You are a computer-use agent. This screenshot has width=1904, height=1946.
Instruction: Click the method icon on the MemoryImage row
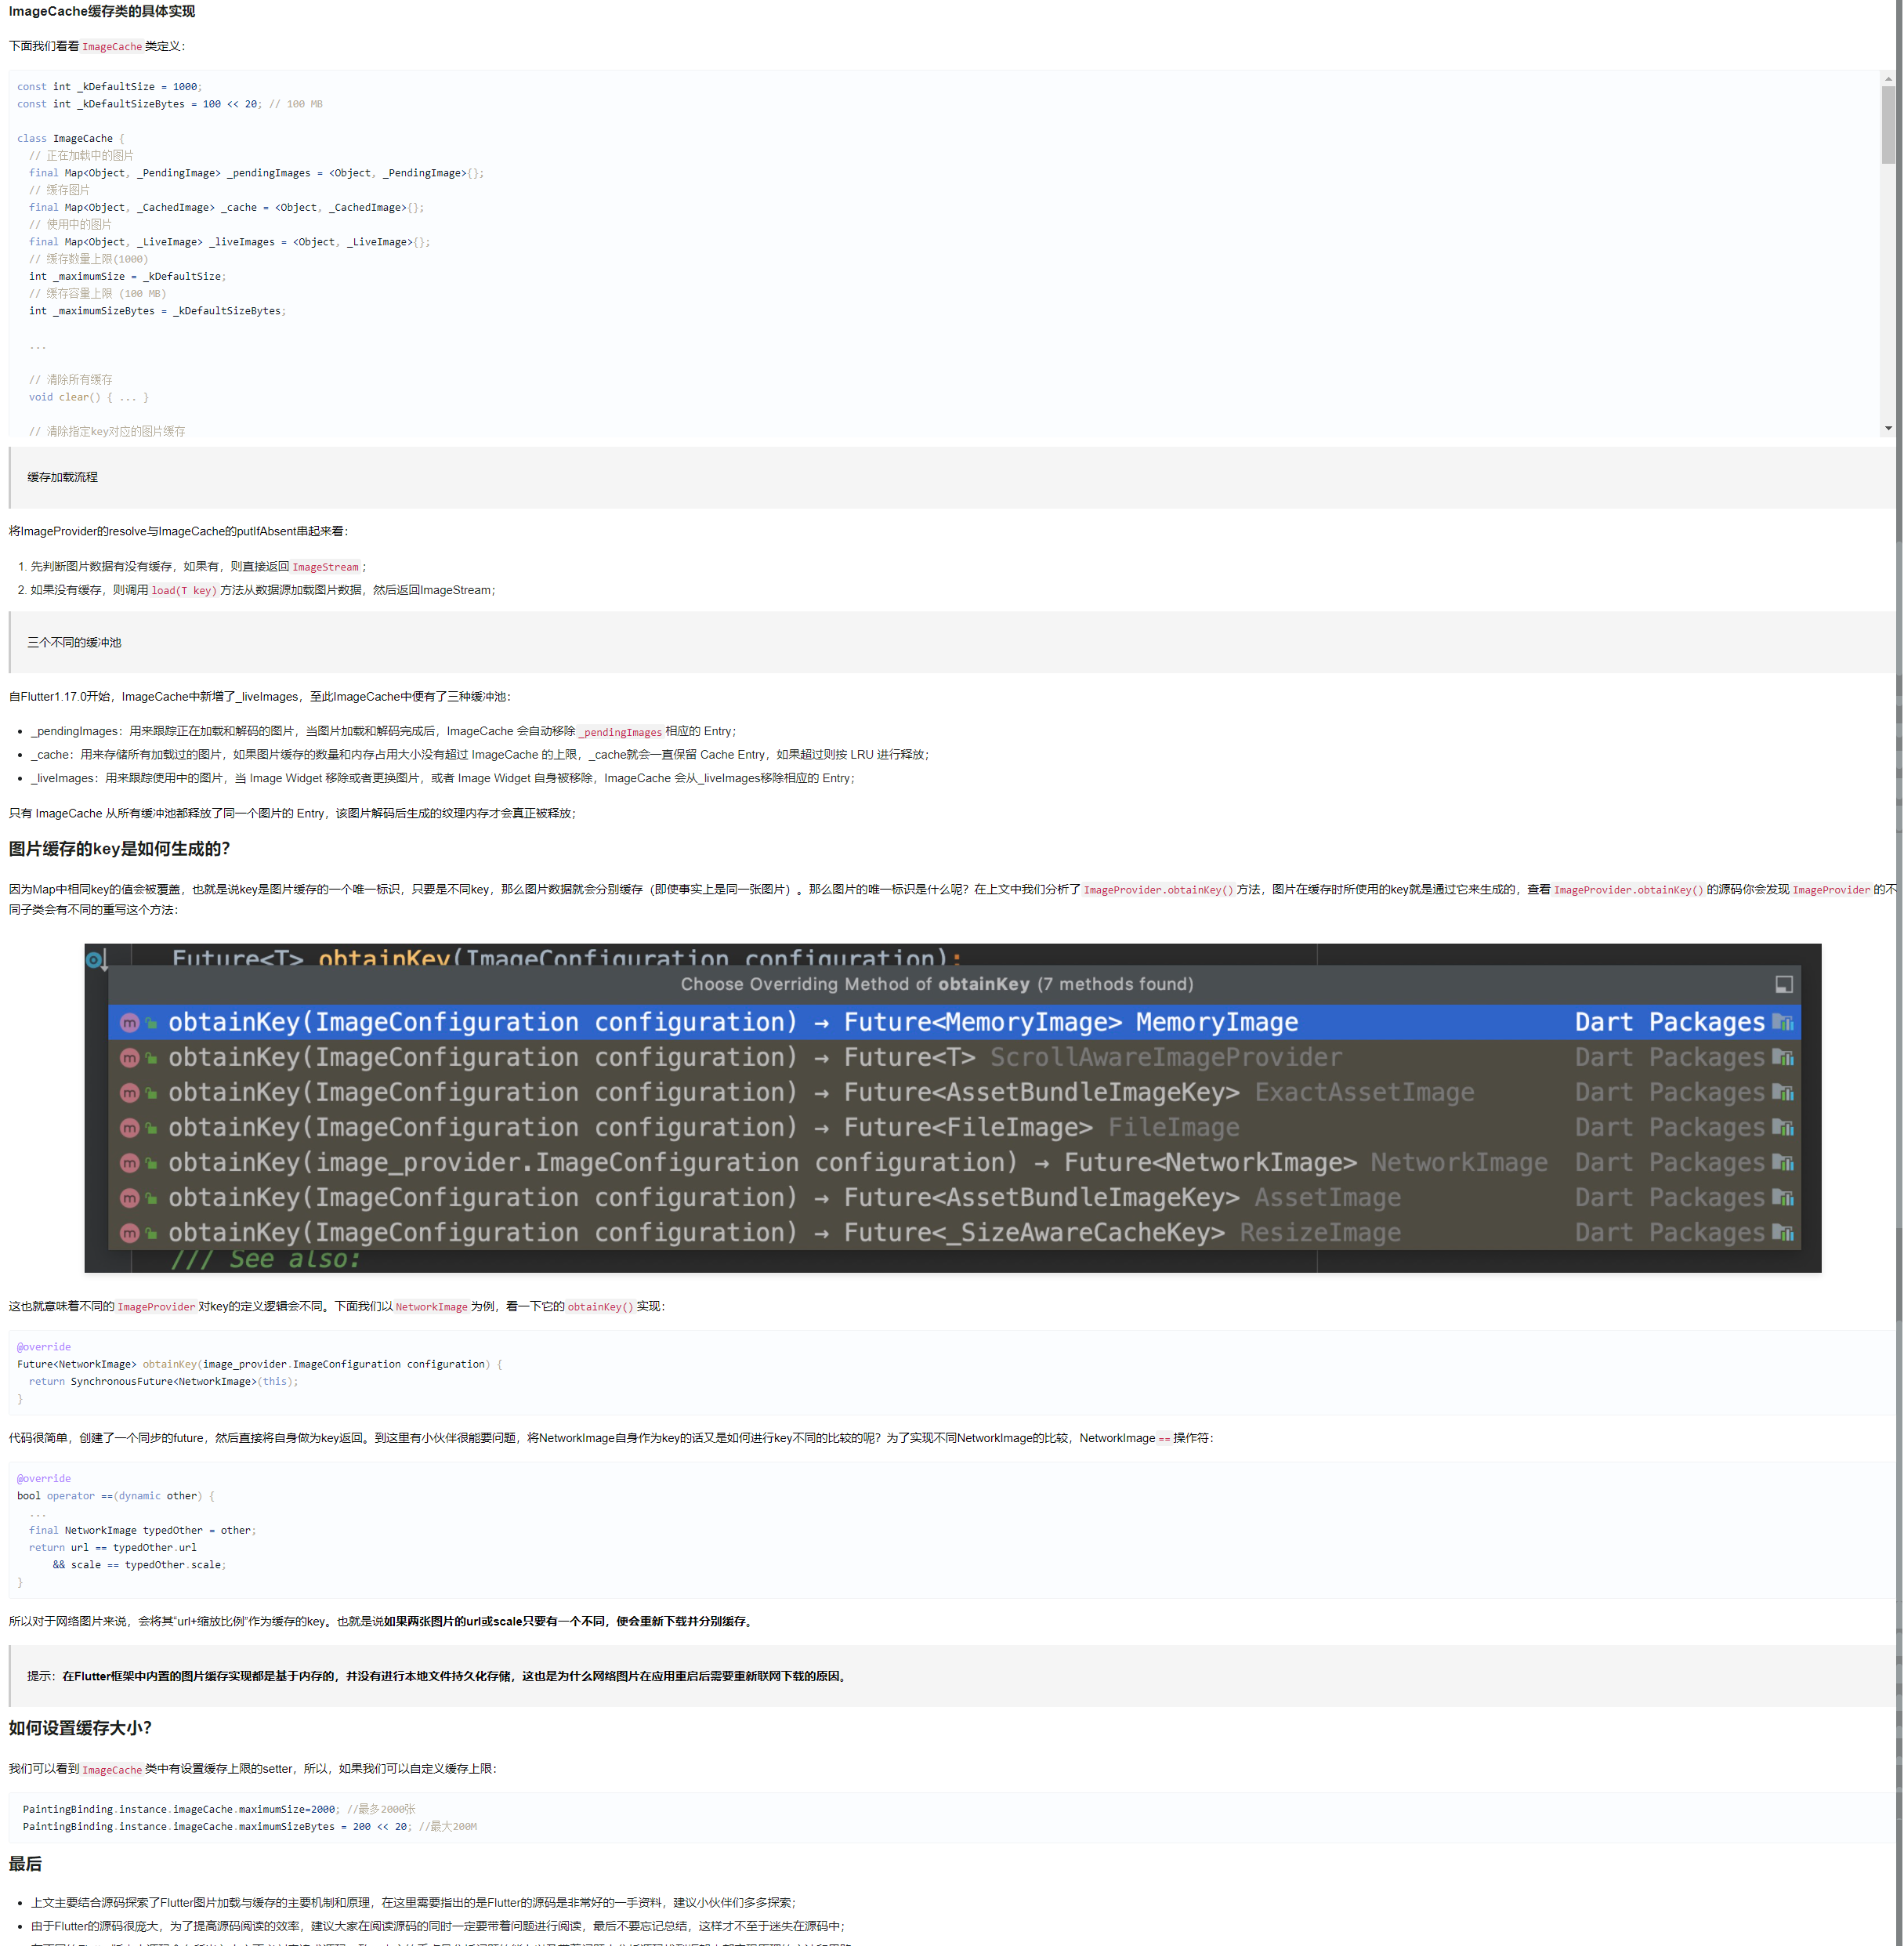click(130, 1023)
